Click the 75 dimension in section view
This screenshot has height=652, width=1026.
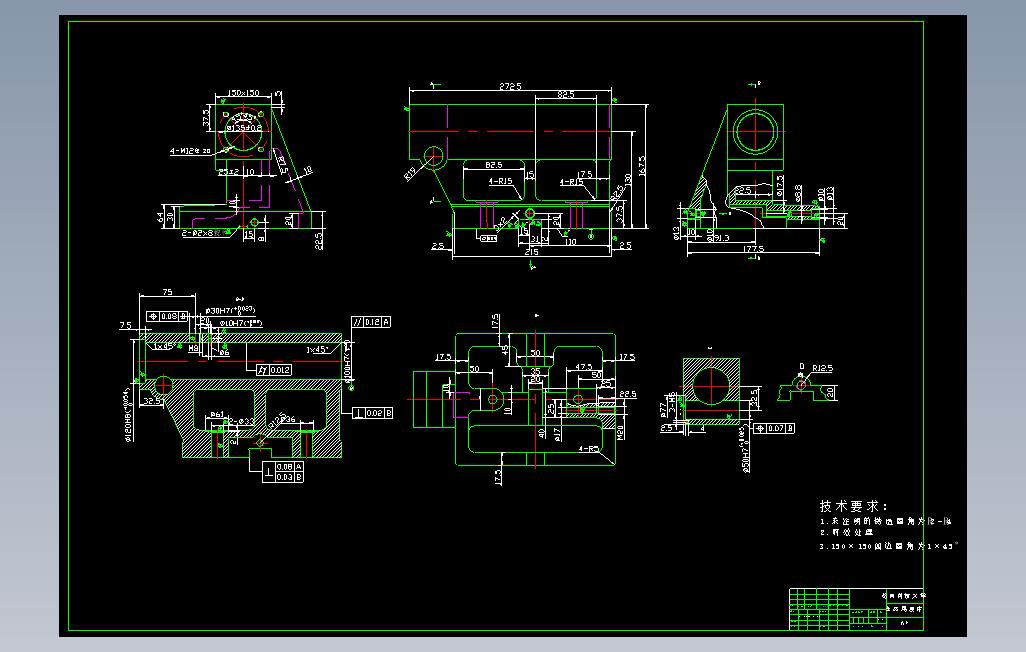[168, 292]
